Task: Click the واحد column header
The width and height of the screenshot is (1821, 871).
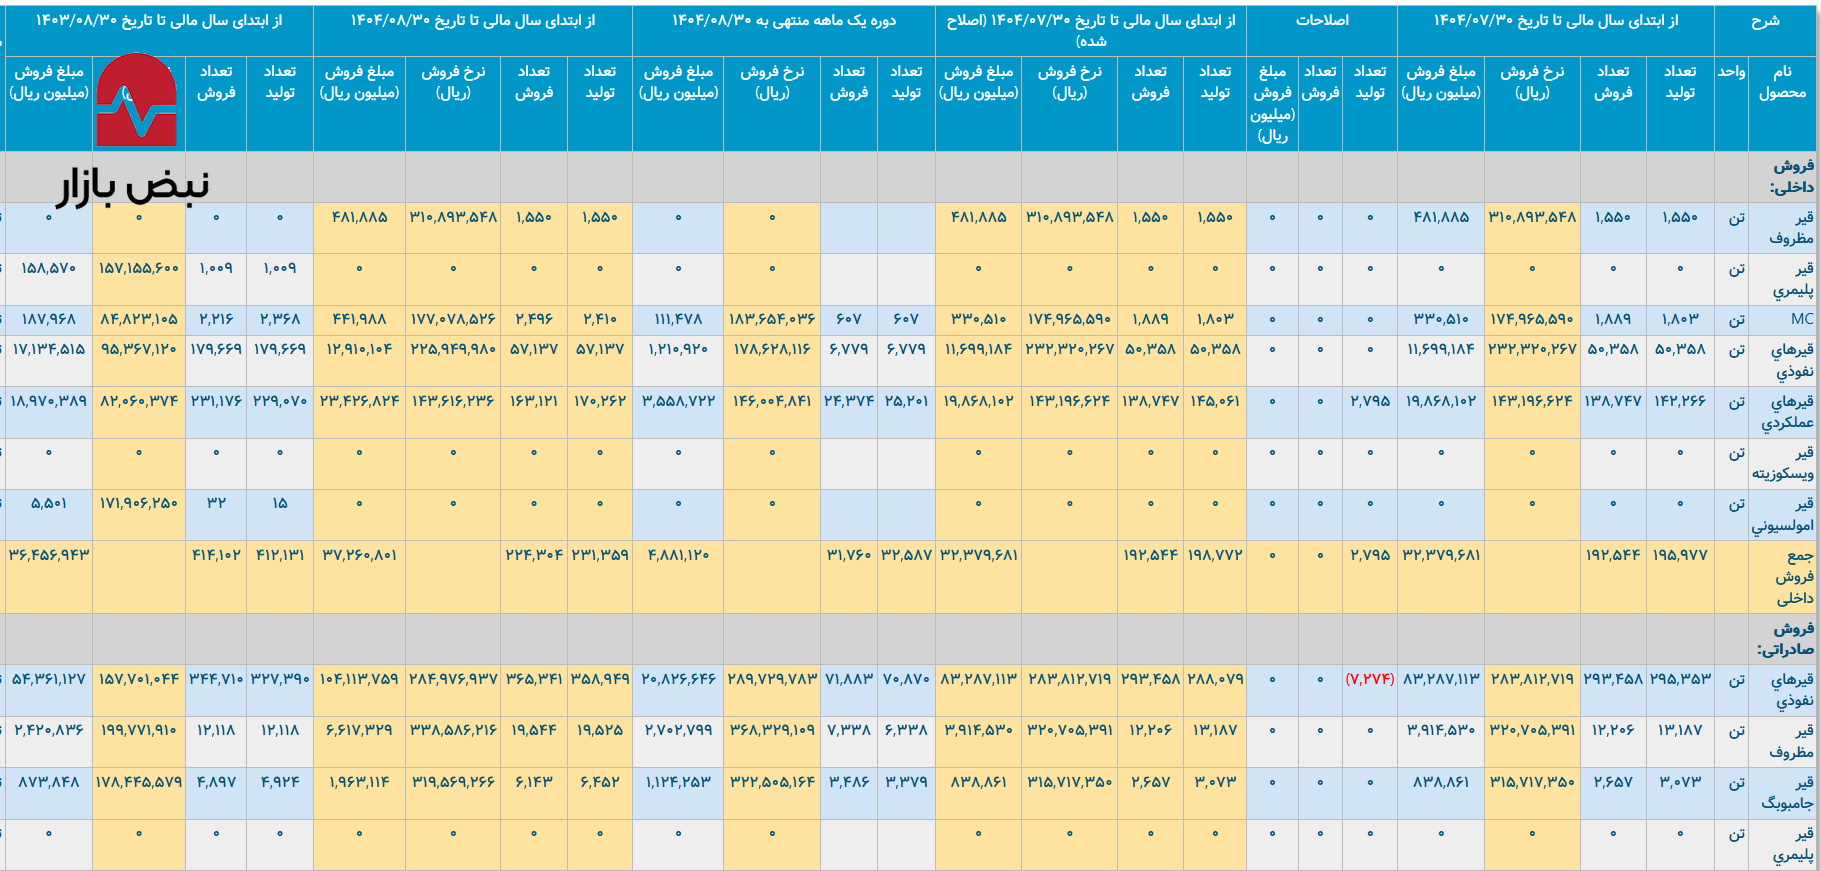Action: [1731, 72]
